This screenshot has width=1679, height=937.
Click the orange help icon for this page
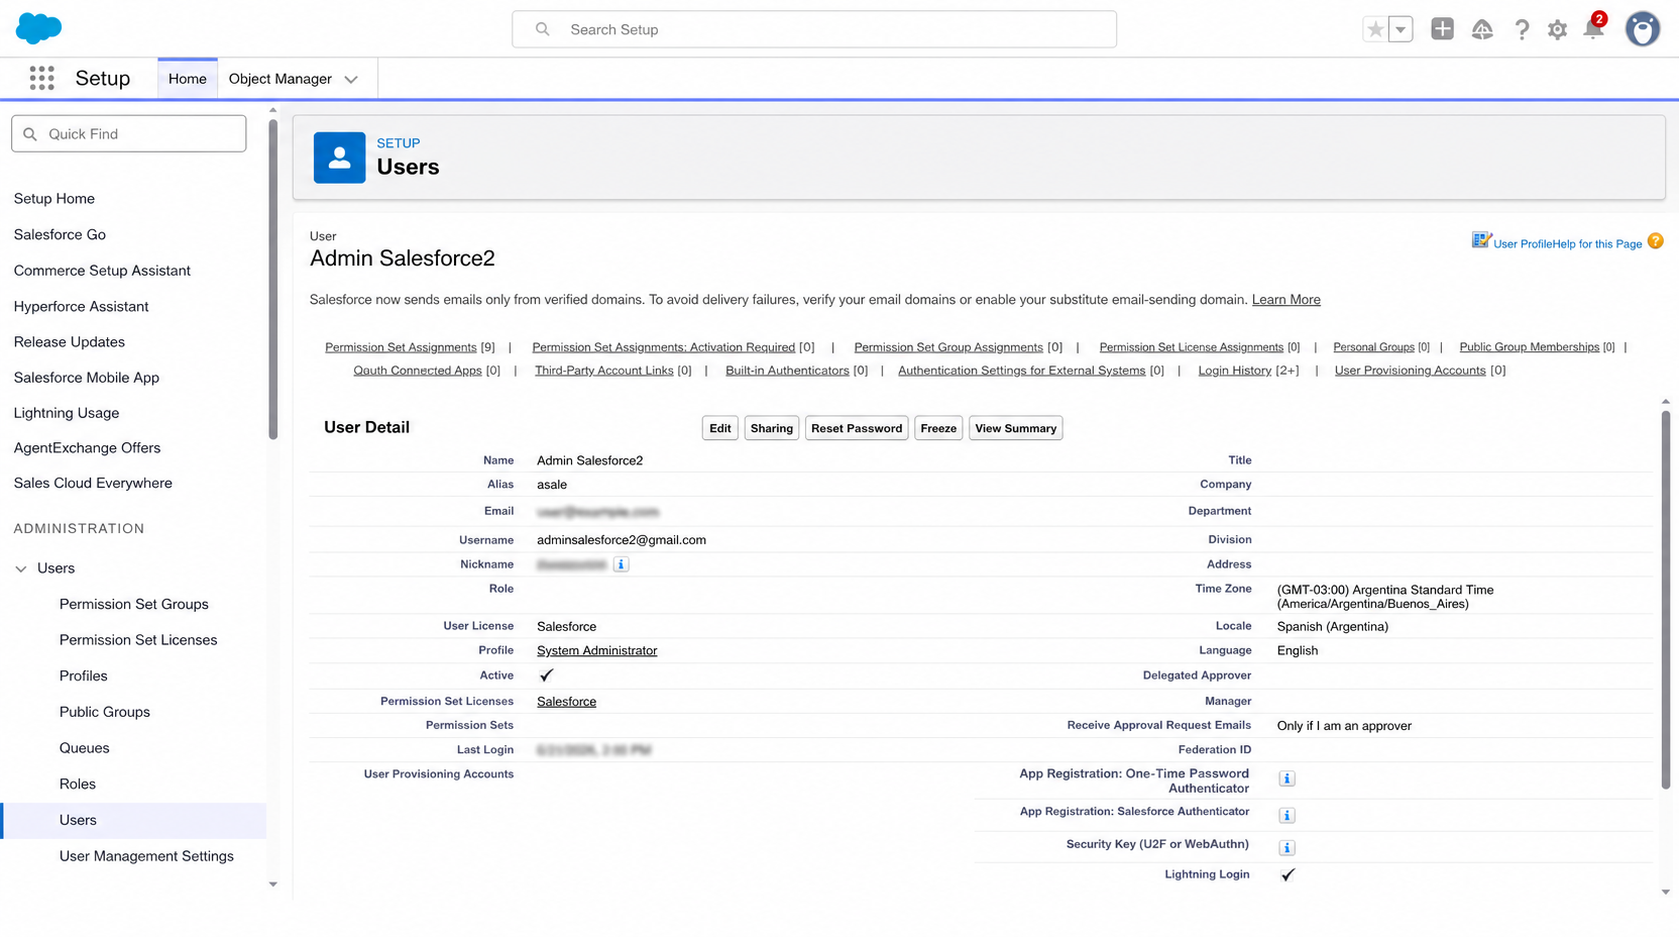click(1655, 241)
